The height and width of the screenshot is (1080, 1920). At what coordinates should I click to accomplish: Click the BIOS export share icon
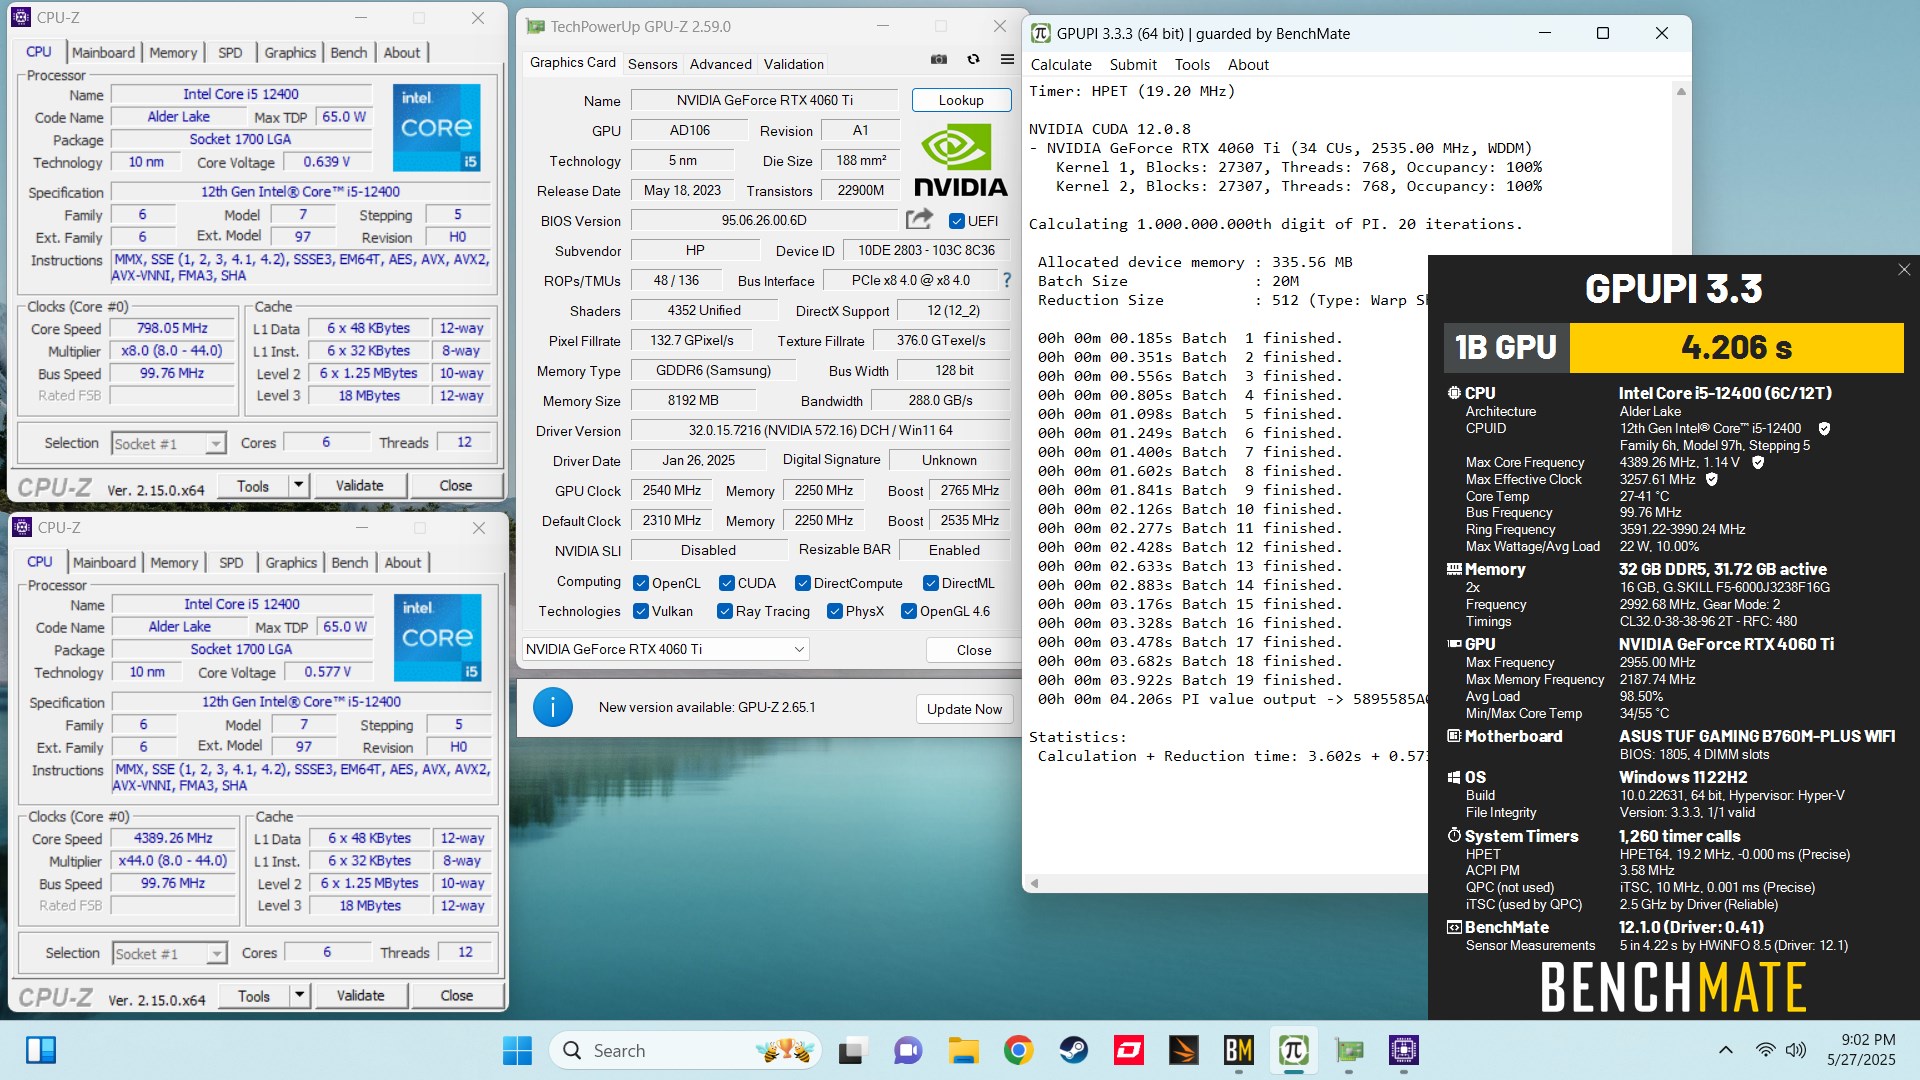pyautogui.click(x=919, y=219)
